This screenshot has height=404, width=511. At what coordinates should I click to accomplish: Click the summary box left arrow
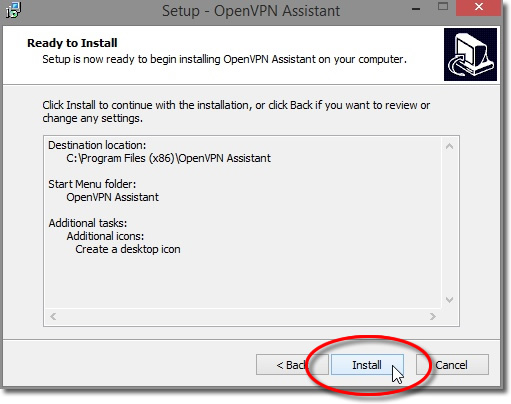point(53,316)
